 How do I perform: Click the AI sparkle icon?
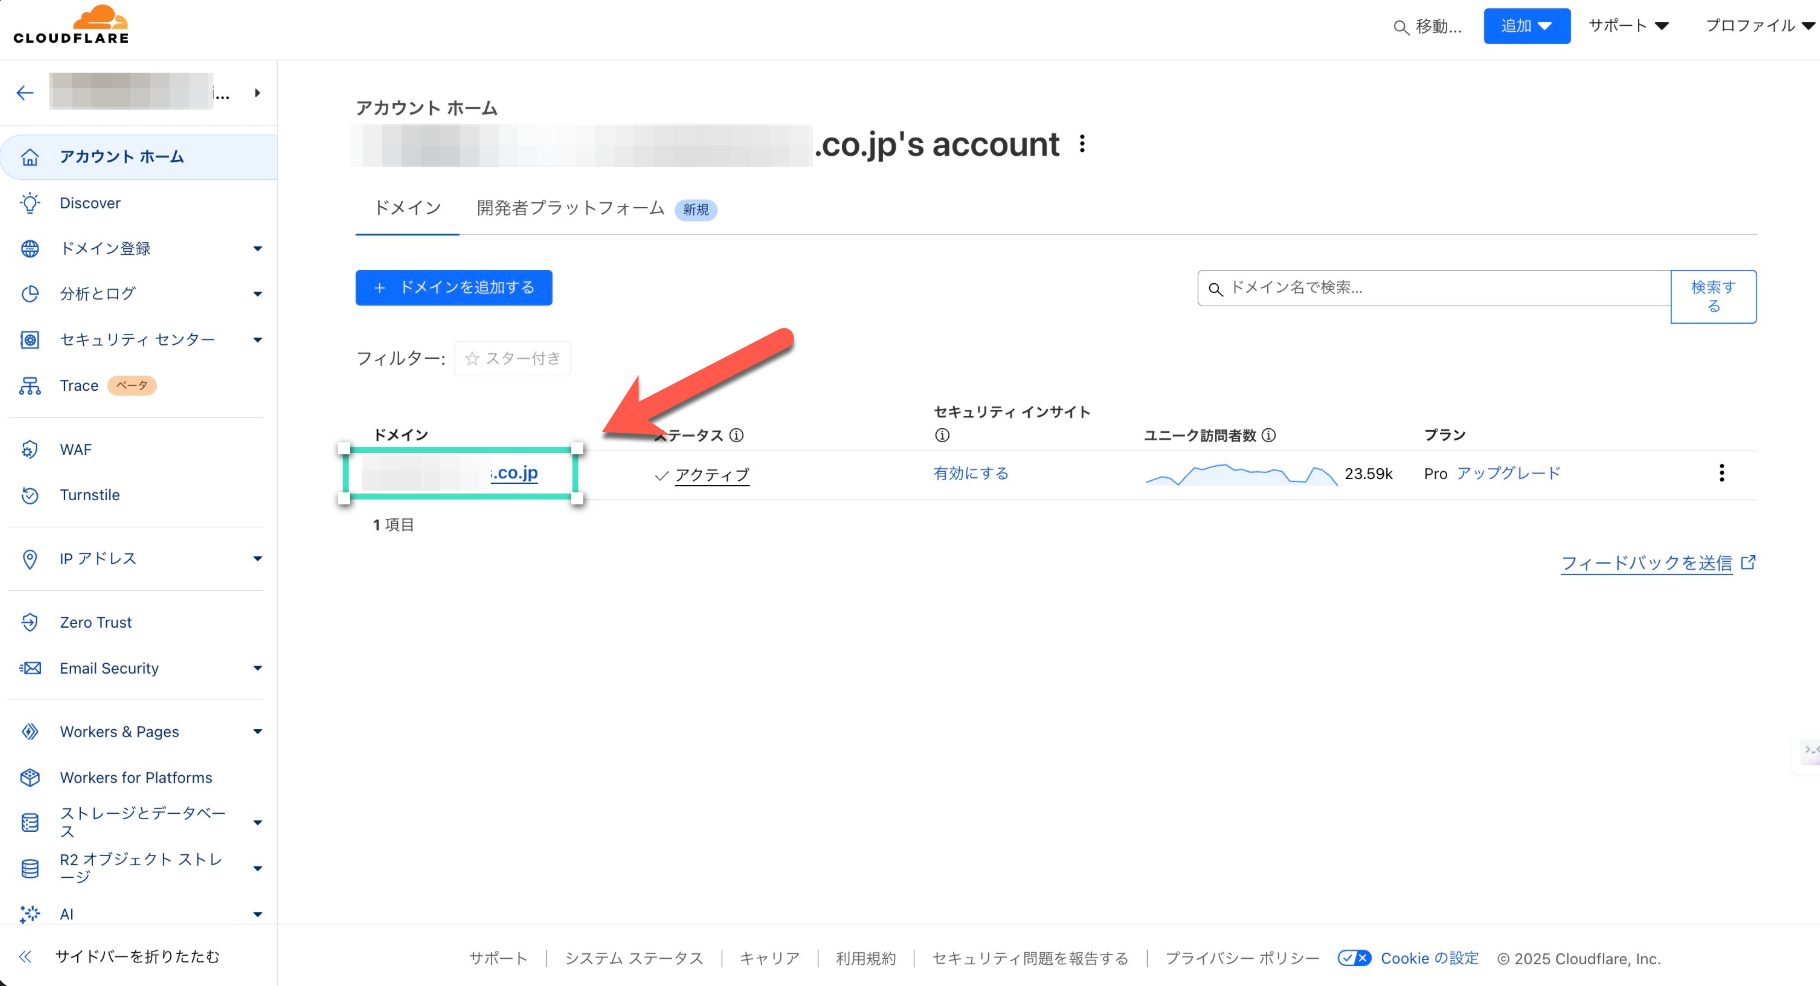[30, 914]
